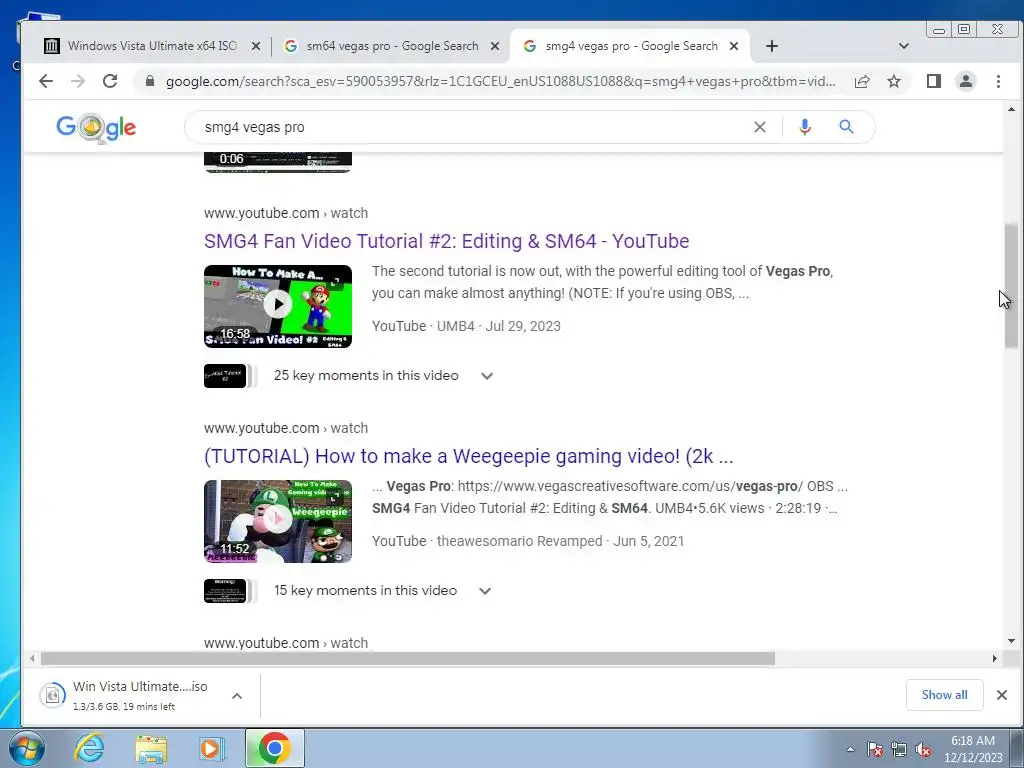Open Windows Explorer folder on taskbar

[151, 749]
